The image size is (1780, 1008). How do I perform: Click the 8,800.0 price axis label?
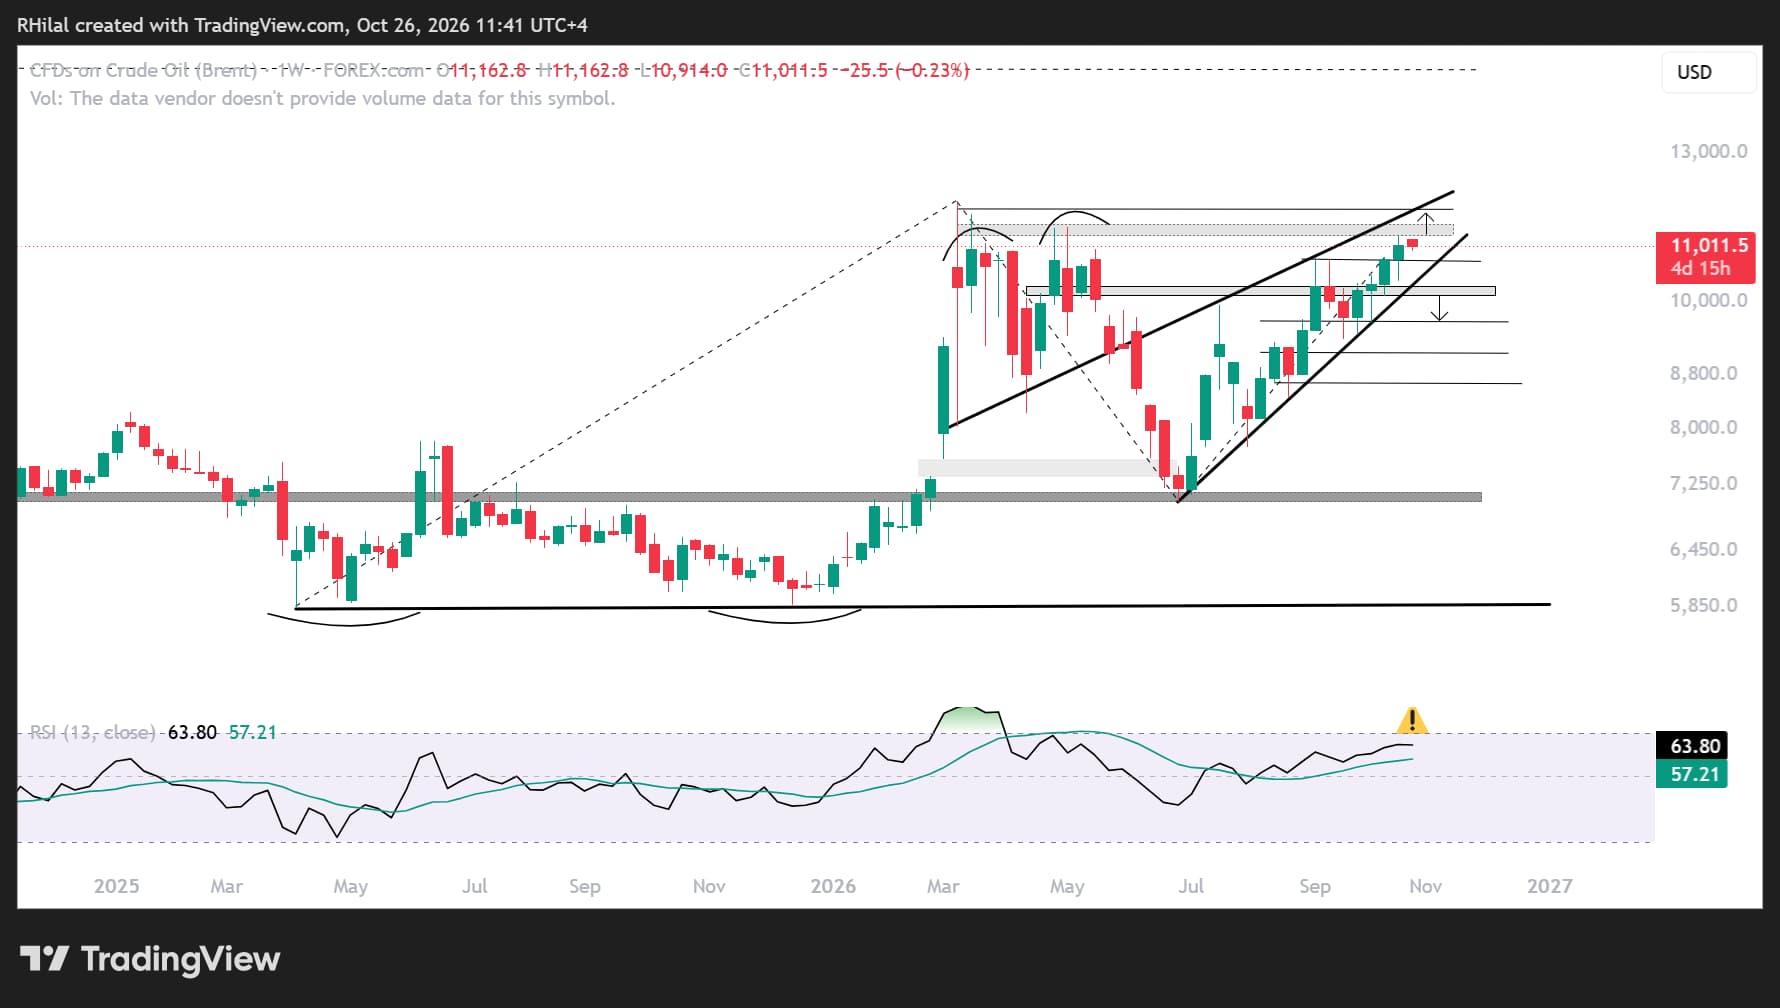pos(1704,373)
